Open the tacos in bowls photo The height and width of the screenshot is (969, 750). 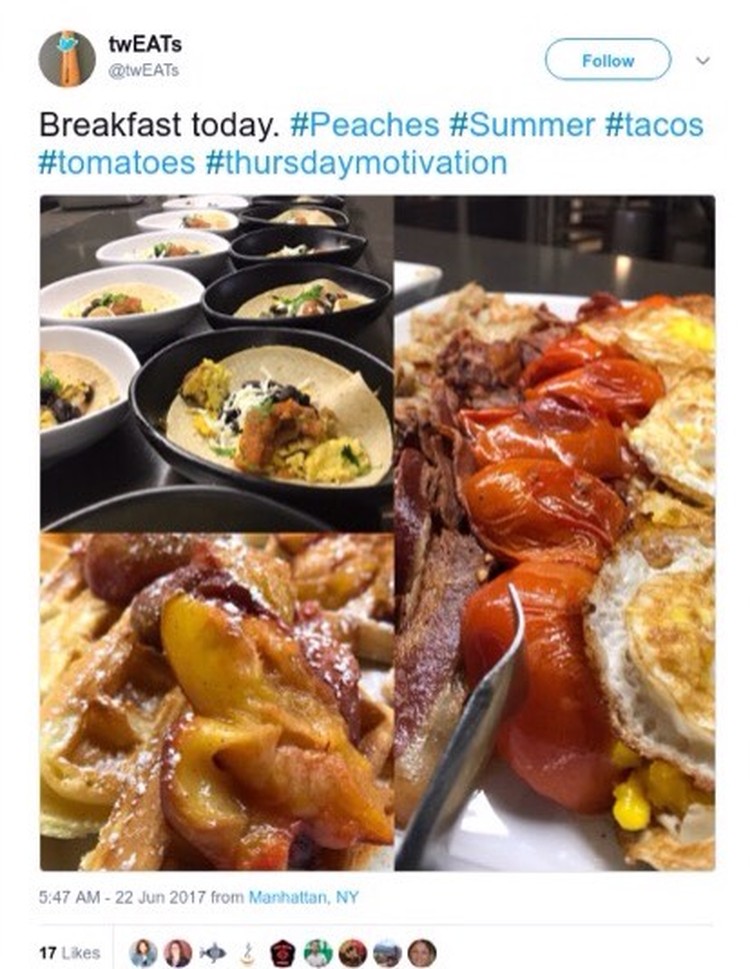[216, 363]
